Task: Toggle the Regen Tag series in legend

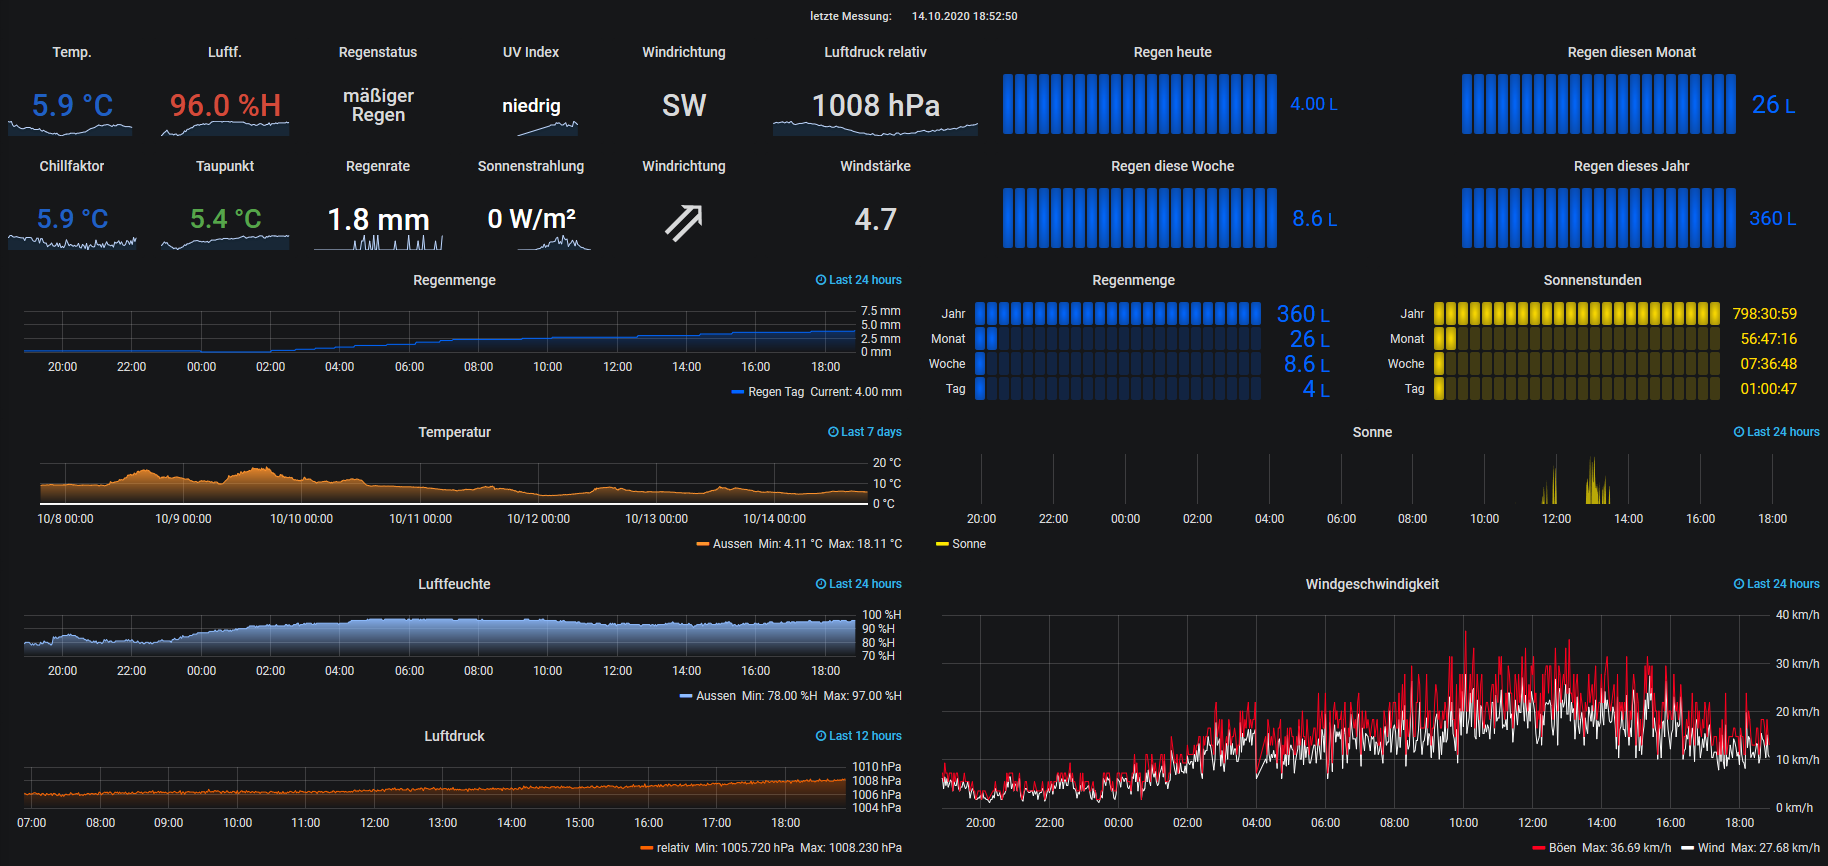Action: point(776,392)
